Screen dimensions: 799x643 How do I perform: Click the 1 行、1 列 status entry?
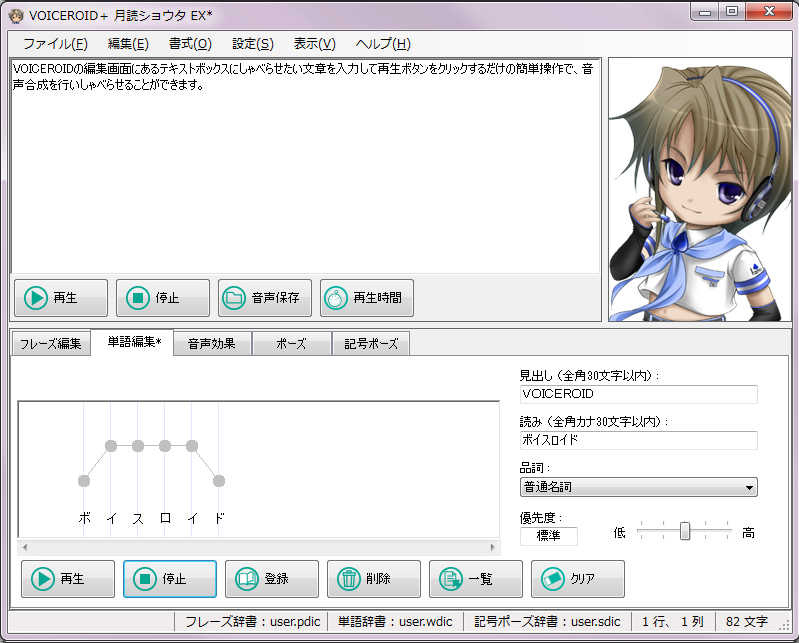point(673,622)
